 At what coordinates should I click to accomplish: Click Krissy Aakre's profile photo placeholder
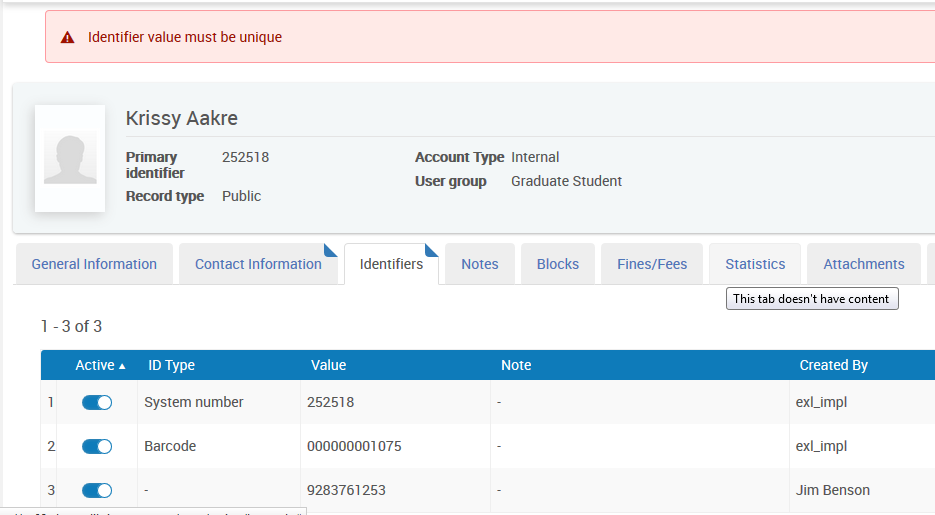click(70, 158)
